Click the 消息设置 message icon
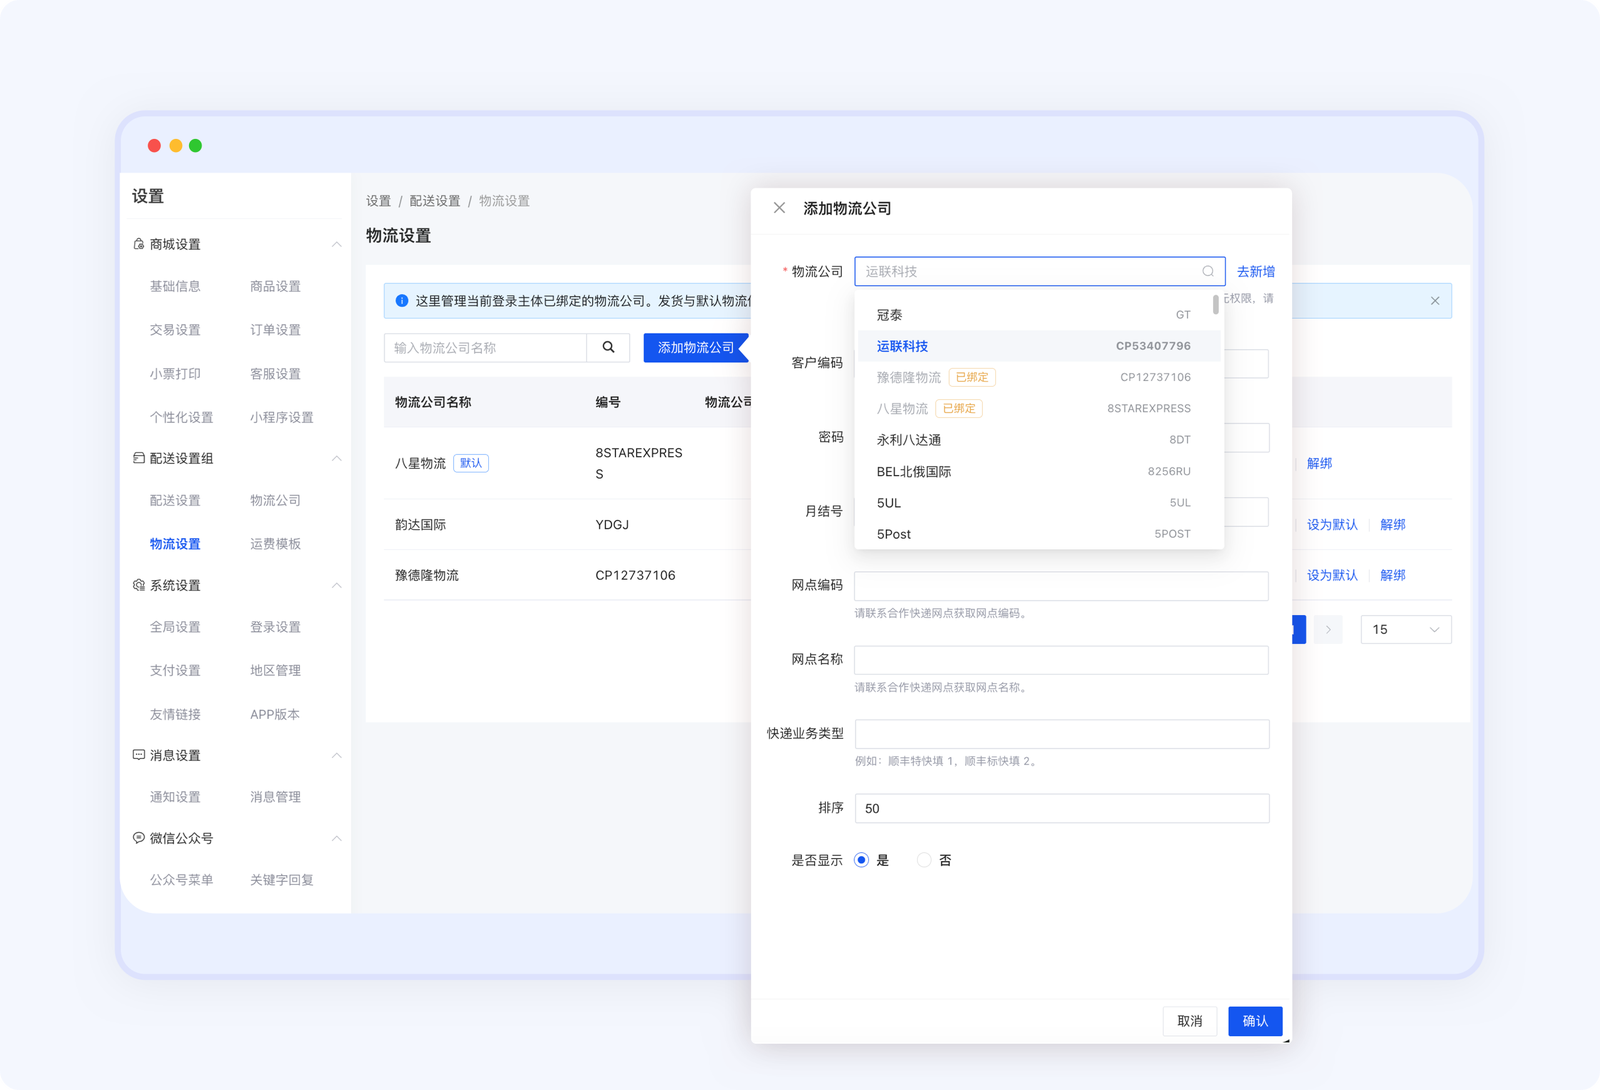Viewport: 1600px width, 1090px height. click(139, 755)
